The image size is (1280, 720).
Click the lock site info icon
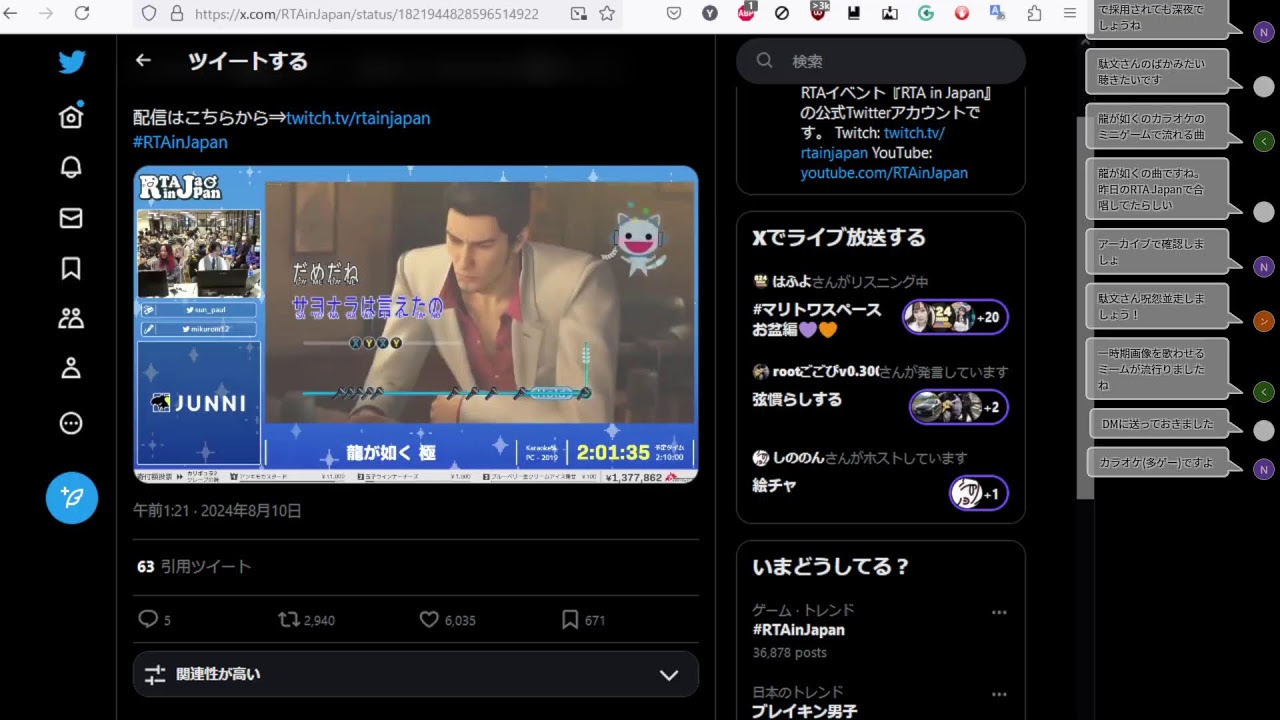pos(177,14)
